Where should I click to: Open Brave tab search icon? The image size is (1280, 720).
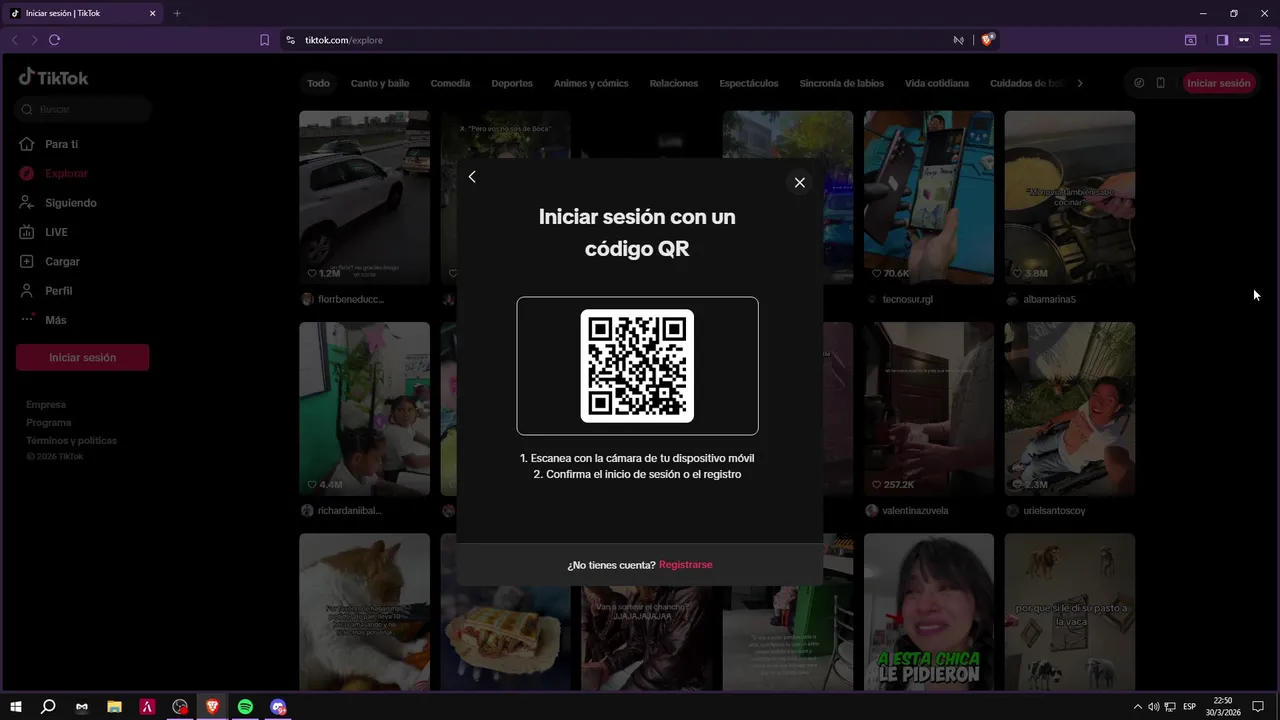pyautogui.click(x=1190, y=40)
